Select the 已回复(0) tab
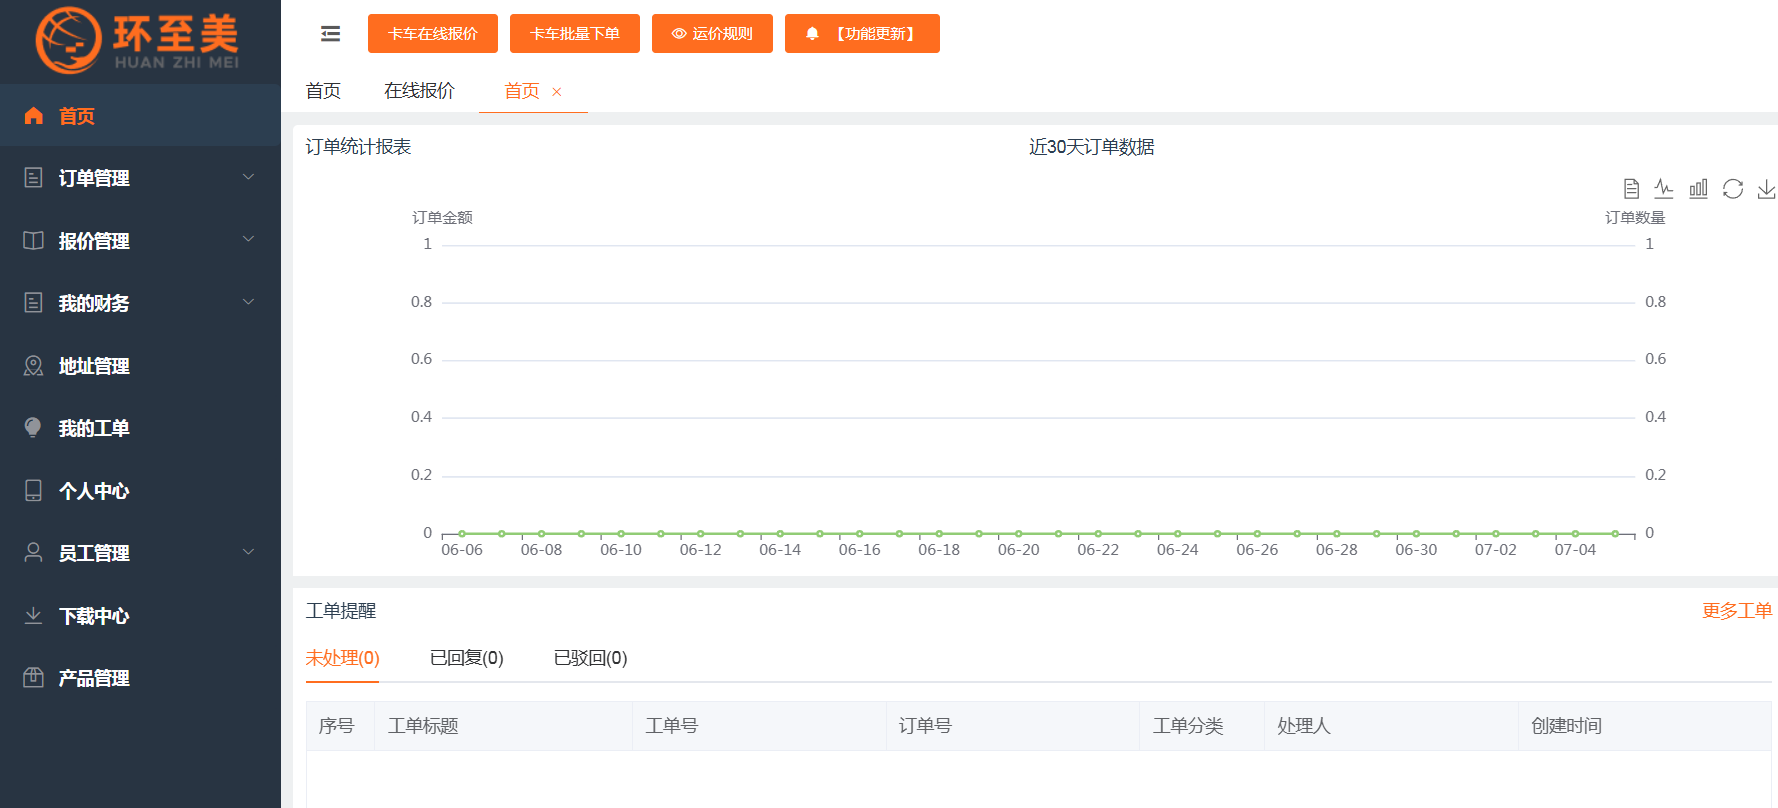This screenshot has width=1778, height=808. tap(466, 658)
